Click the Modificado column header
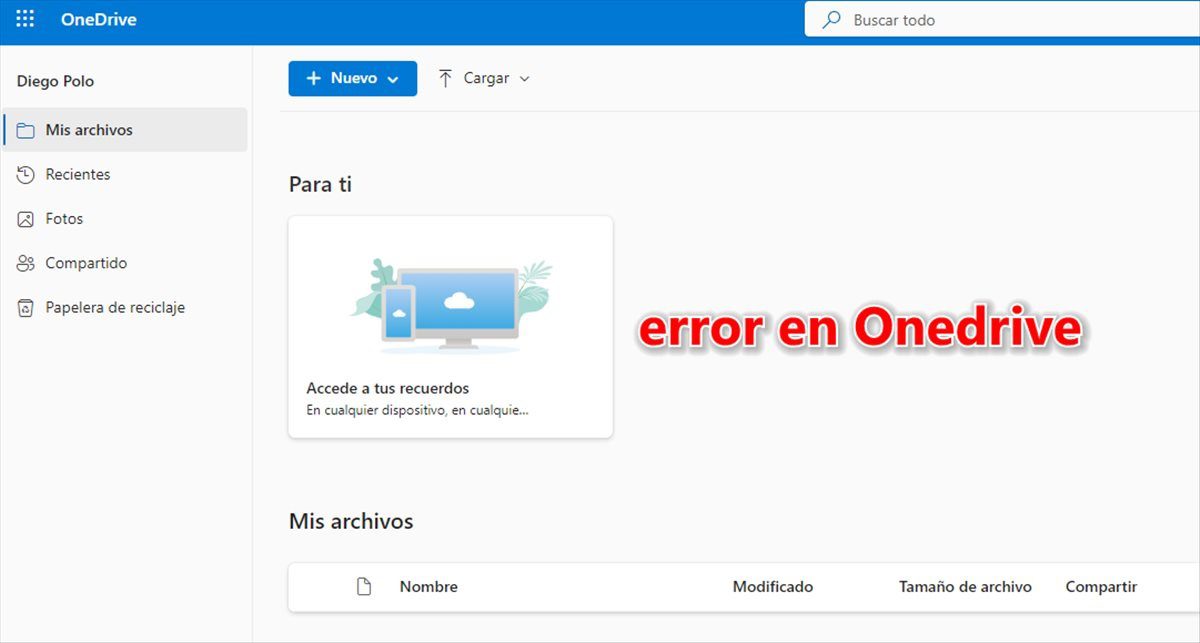 (x=772, y=587)
